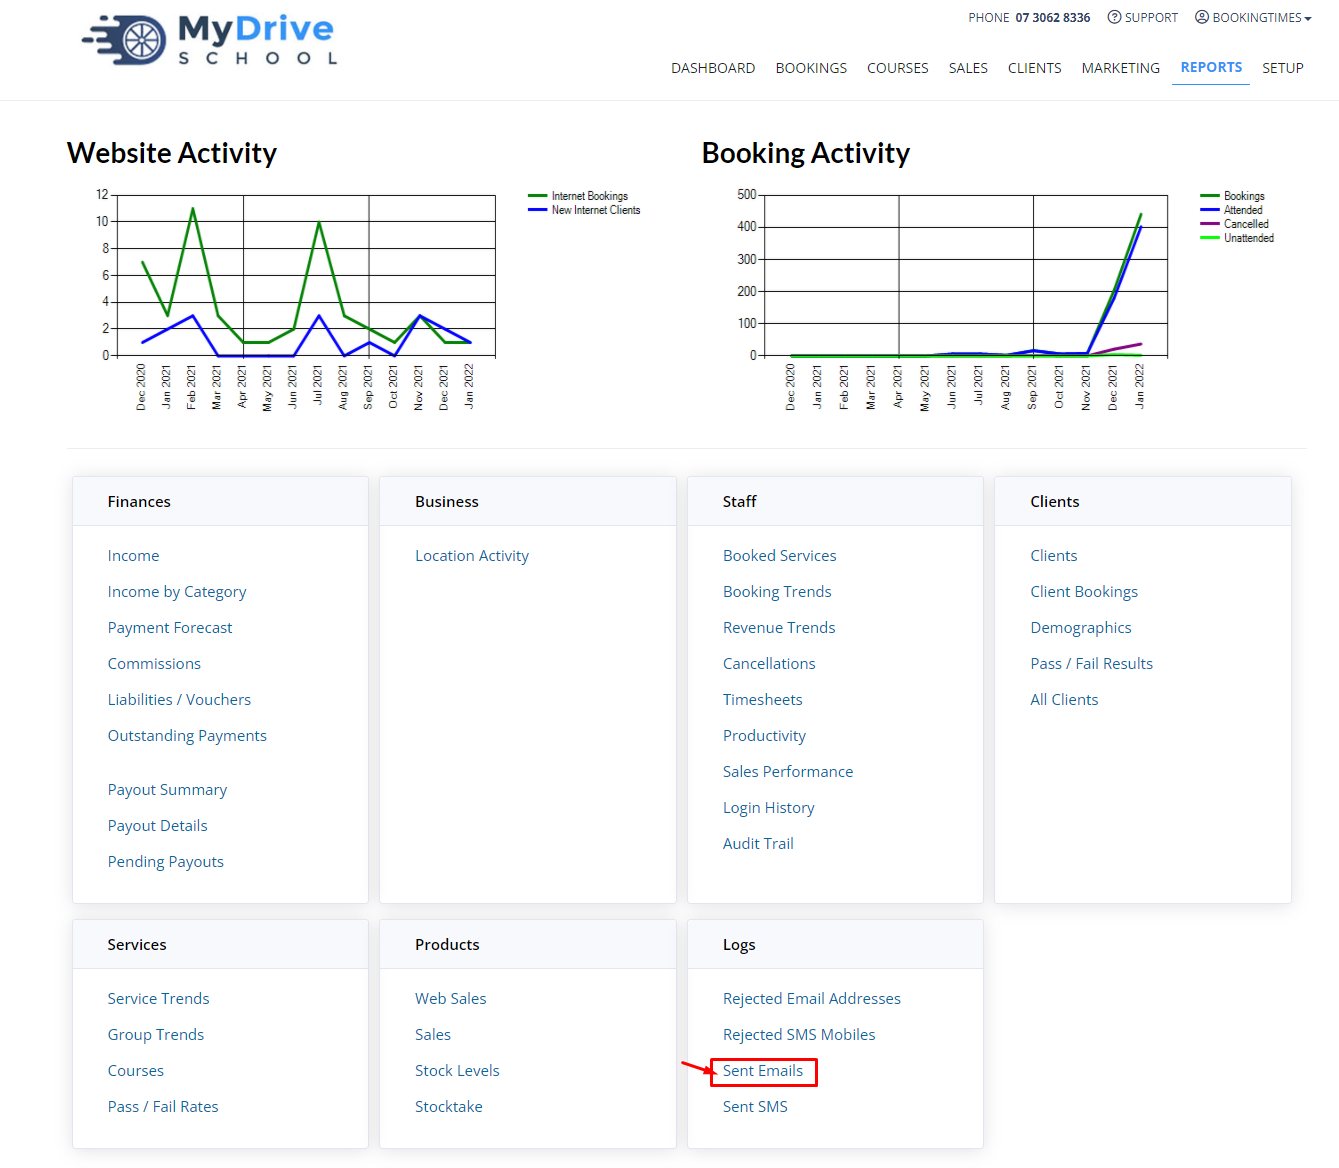Open the Demographics report
The image size is (1339, 1168).
[x=1080, y=627]
